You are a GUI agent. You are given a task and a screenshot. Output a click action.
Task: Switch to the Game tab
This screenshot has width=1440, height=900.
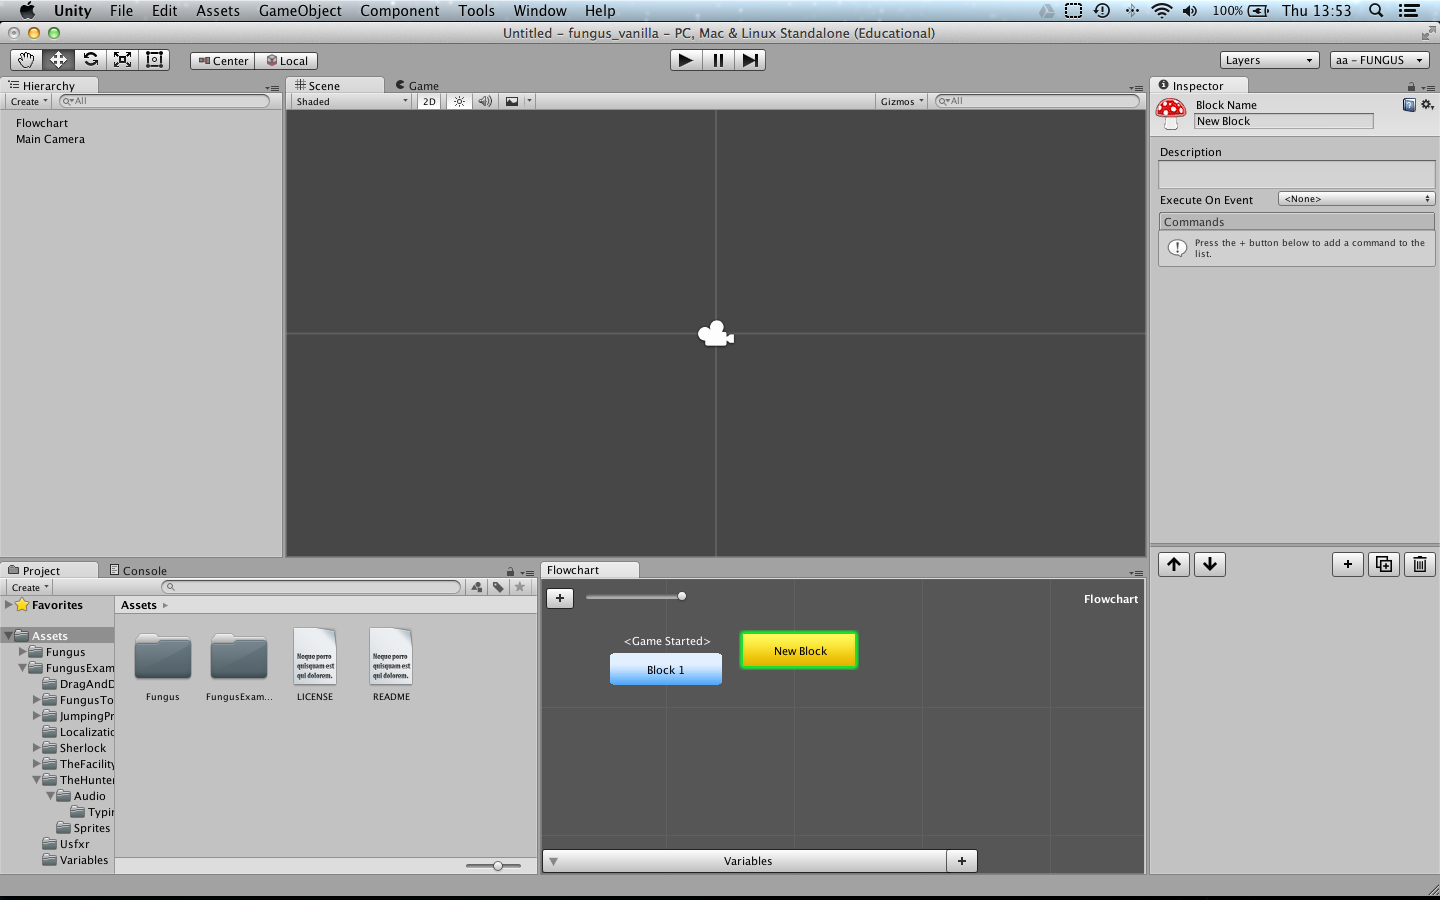click(x=417, y=86)
